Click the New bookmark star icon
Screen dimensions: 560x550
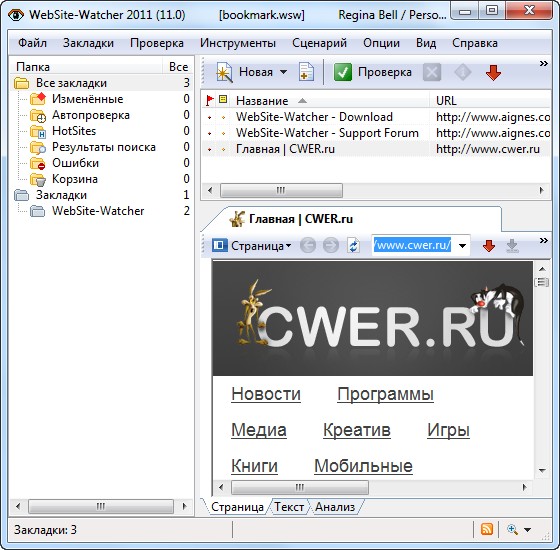224,72
